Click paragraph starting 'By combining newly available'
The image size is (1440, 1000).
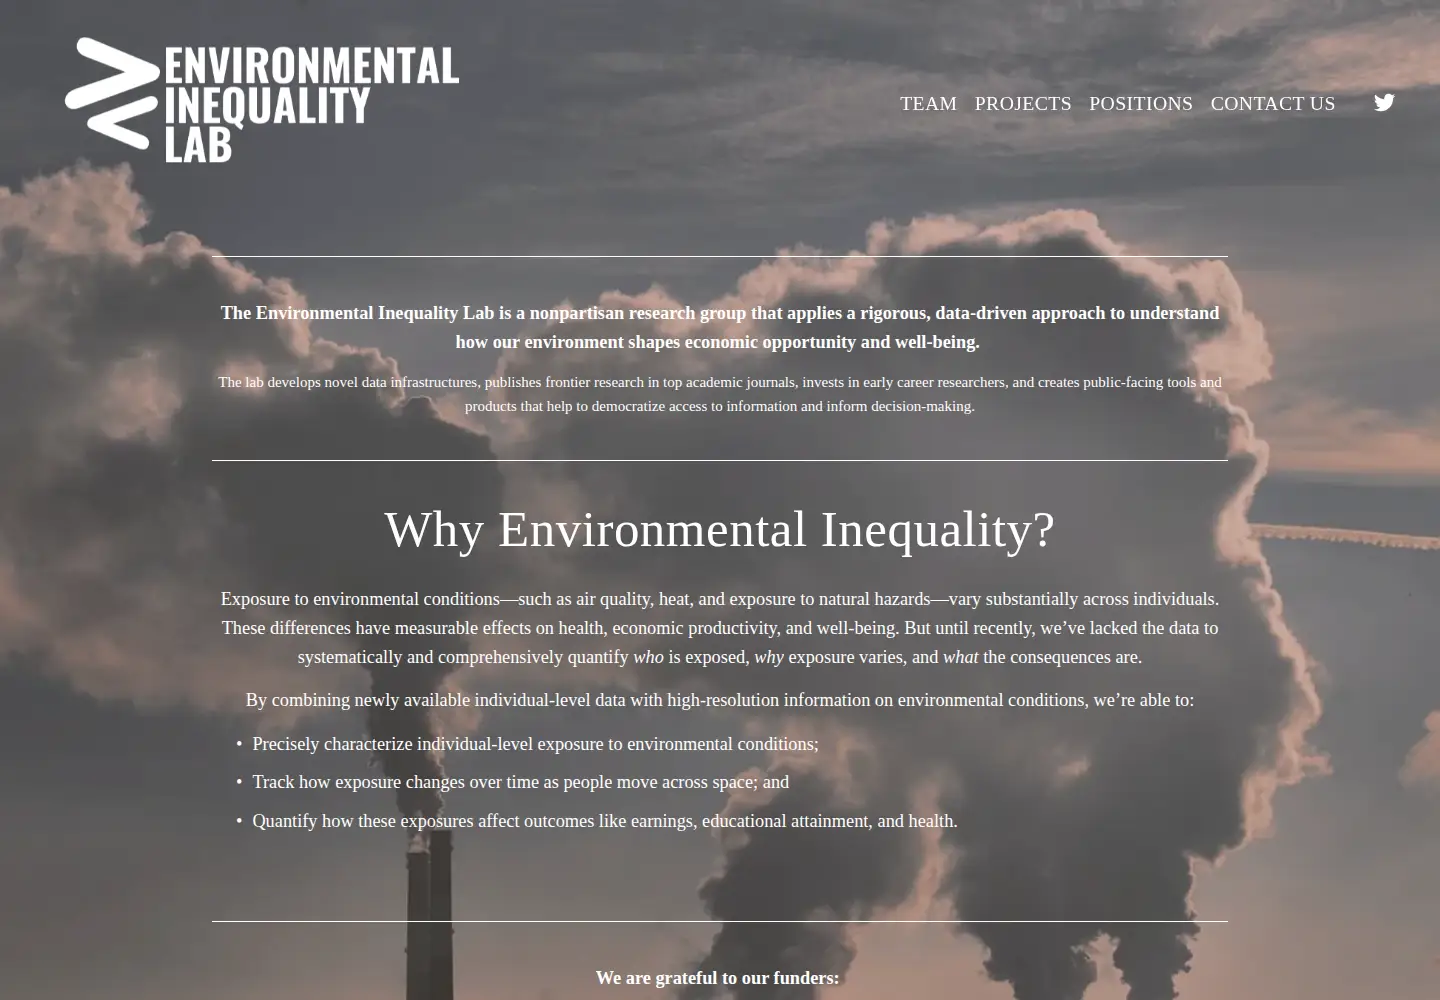[x=720, y=700]
